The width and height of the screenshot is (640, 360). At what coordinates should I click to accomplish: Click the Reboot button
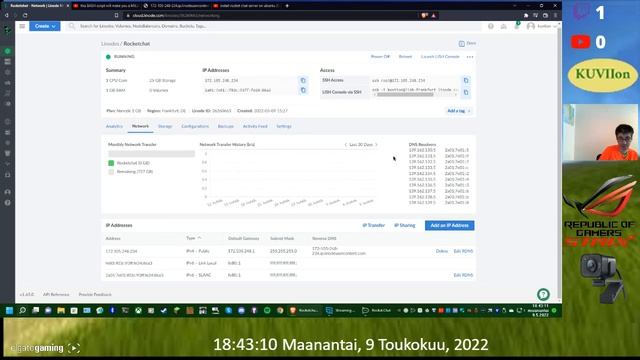pos(405,57)
